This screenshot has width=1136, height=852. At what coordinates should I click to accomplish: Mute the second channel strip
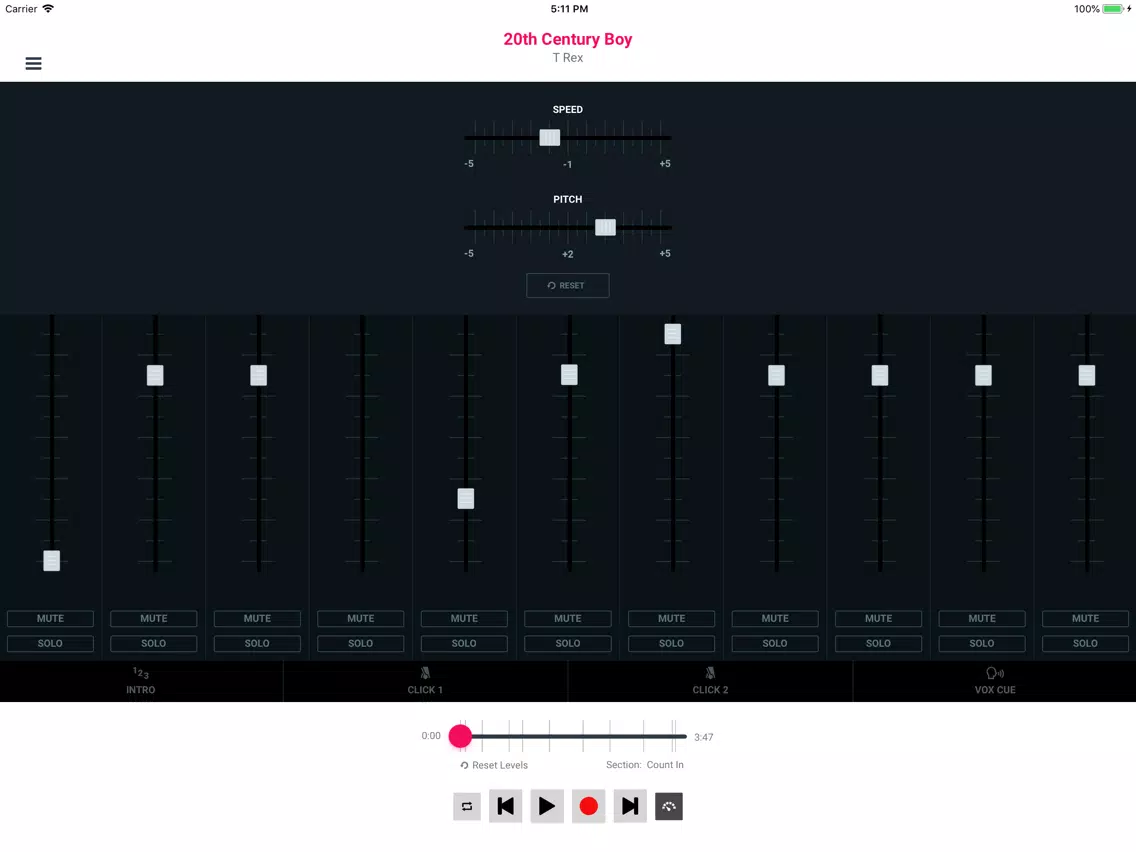154,619
